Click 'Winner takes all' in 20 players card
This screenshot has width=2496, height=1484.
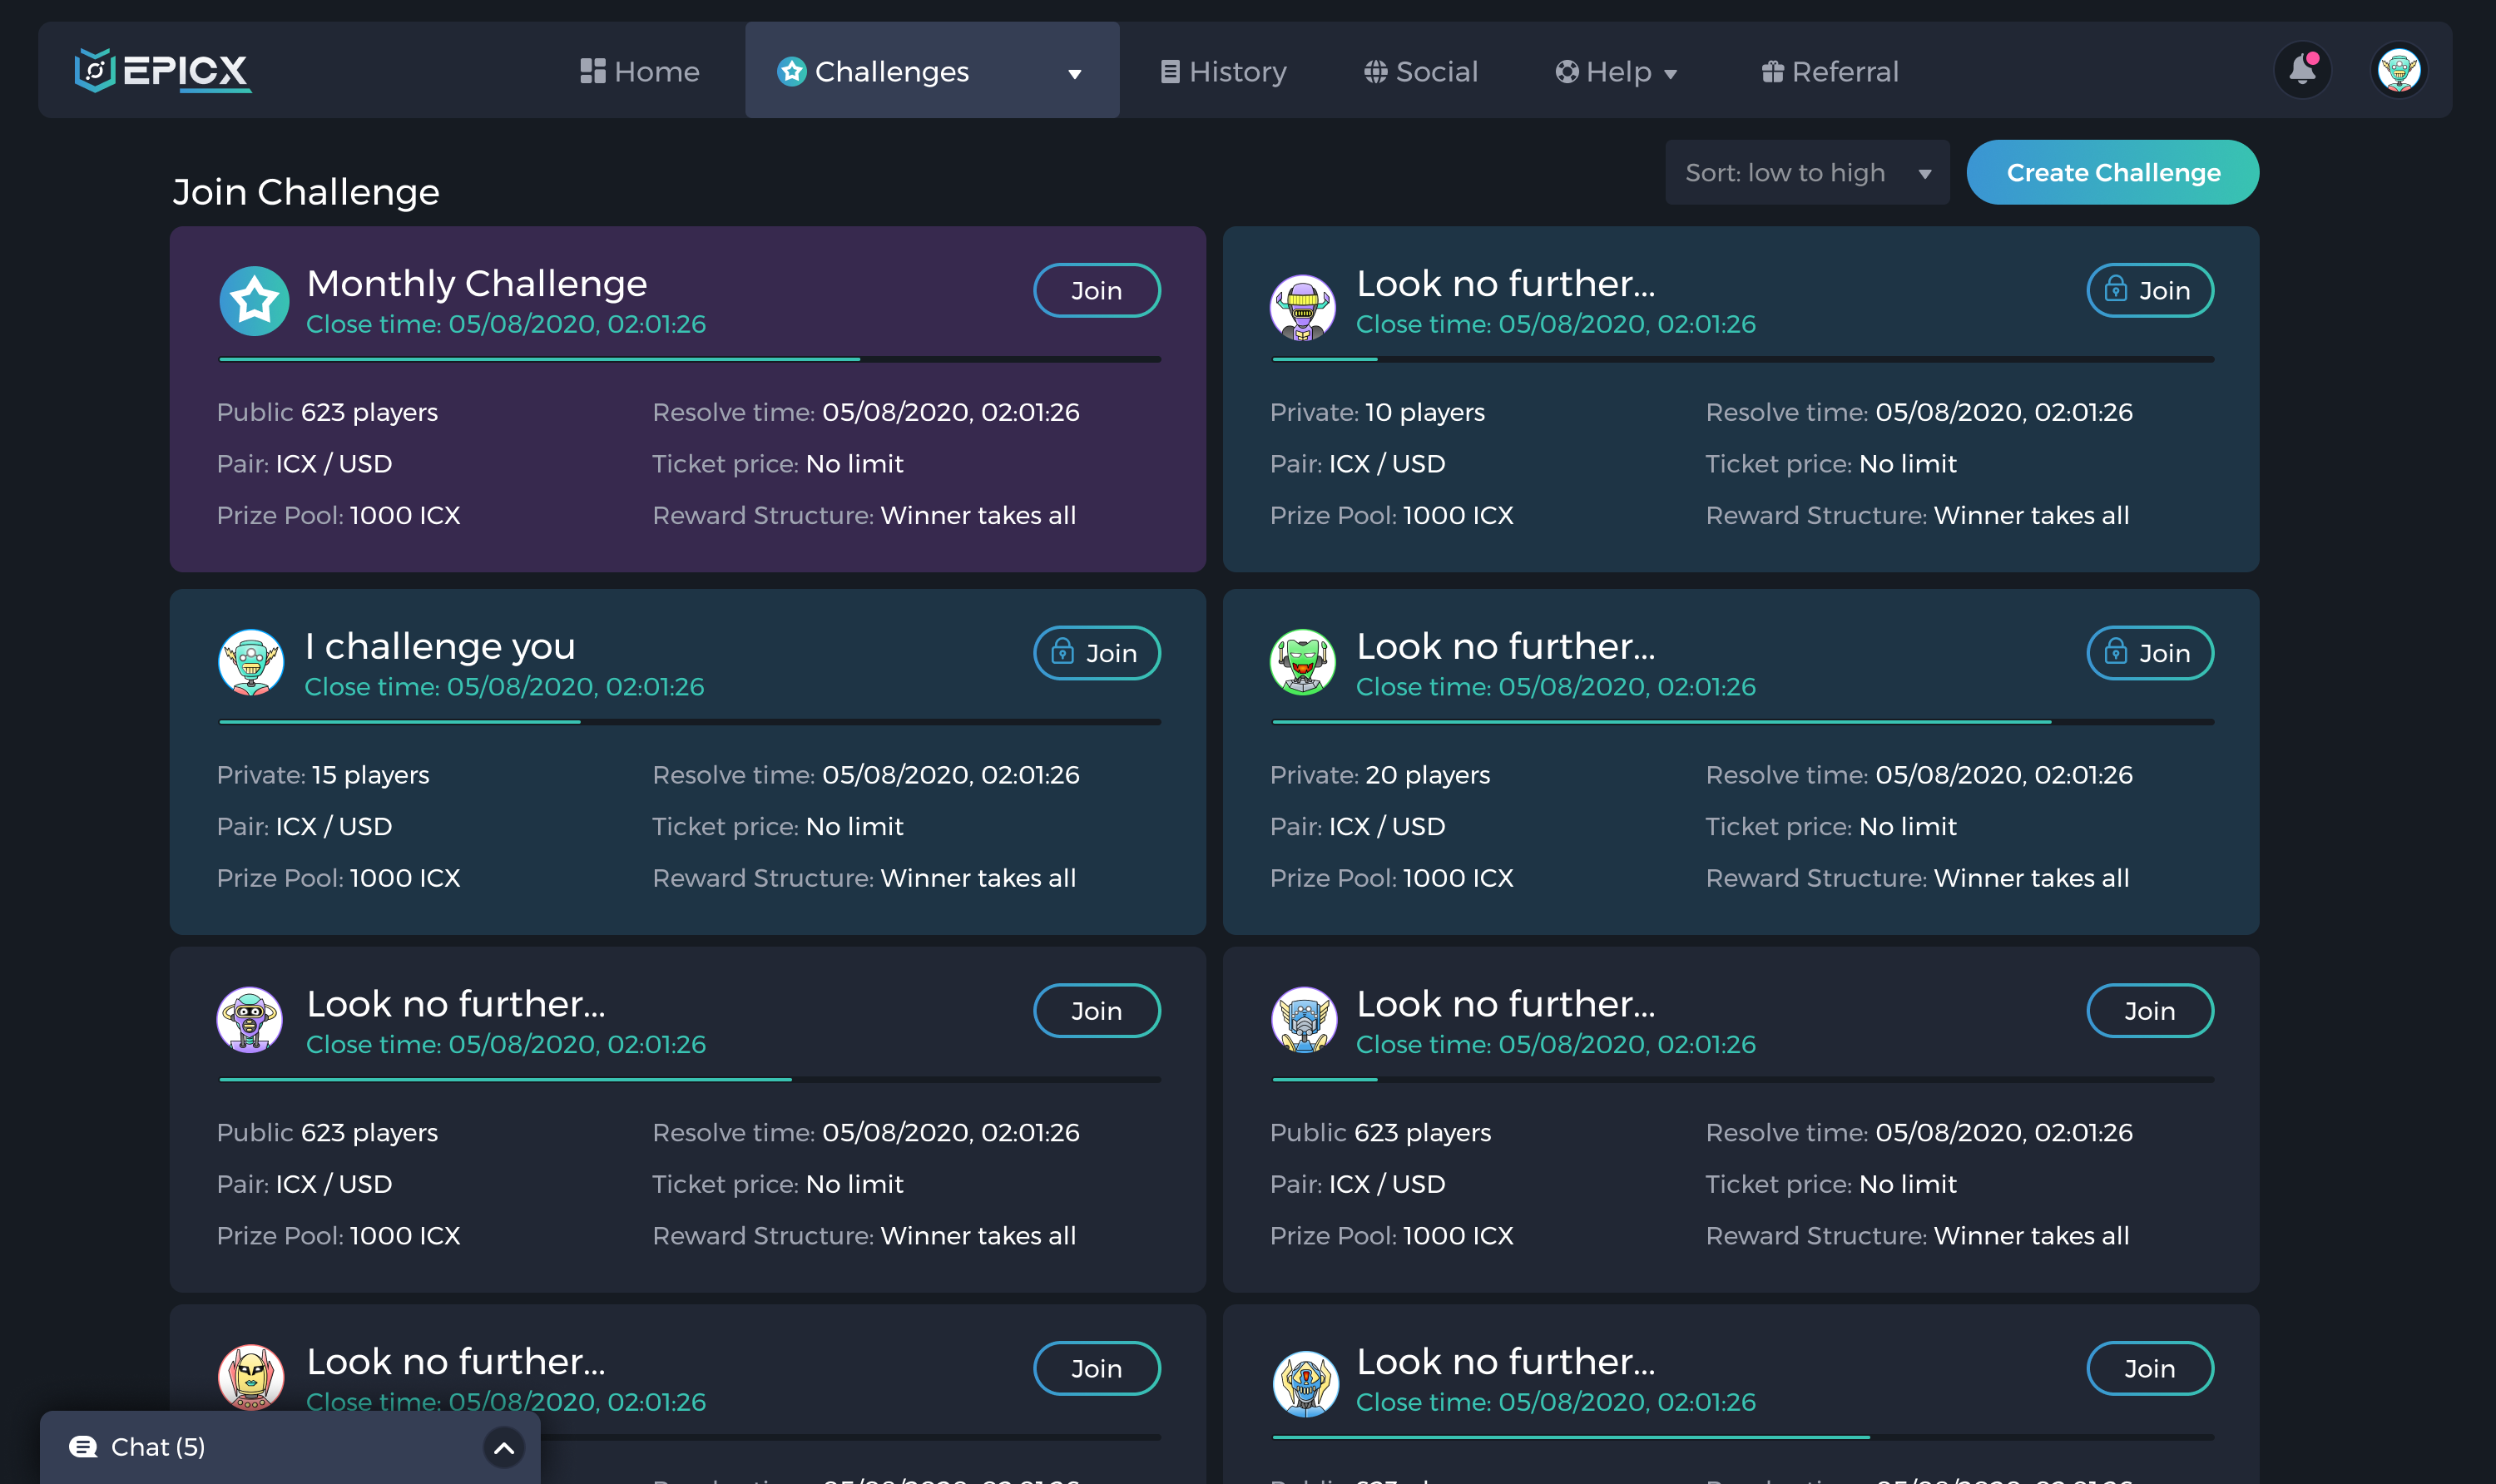(2031, 878)
